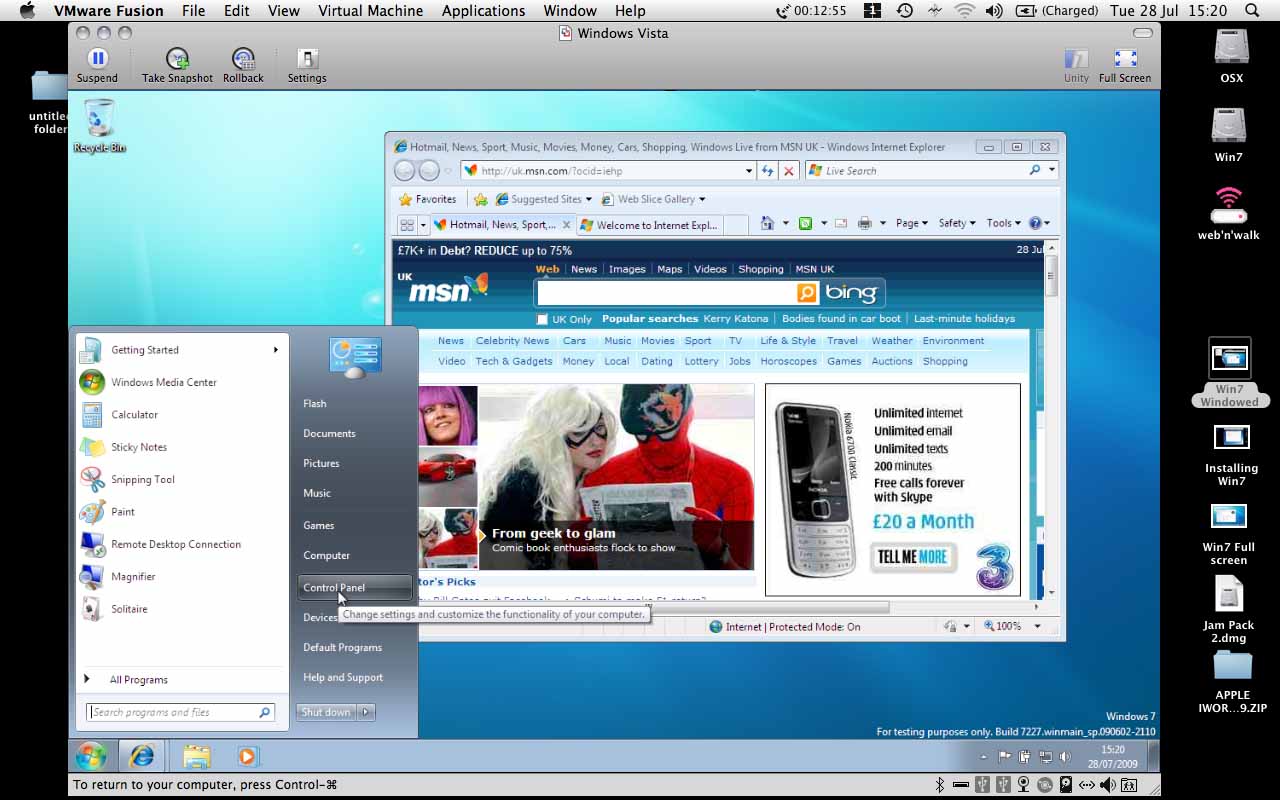
Task: Click the Take Snapshot icon
Action: [177, 59]
